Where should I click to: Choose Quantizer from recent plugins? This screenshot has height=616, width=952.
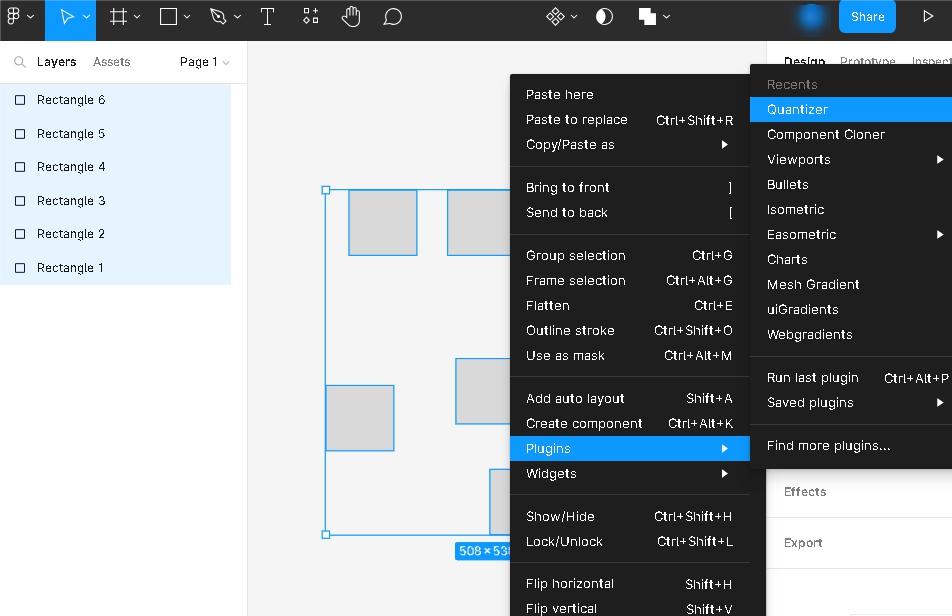pos(797,110)
